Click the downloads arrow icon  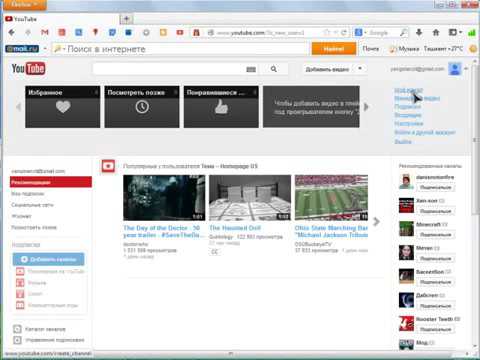pyautogui.click(x=419, y=33)
